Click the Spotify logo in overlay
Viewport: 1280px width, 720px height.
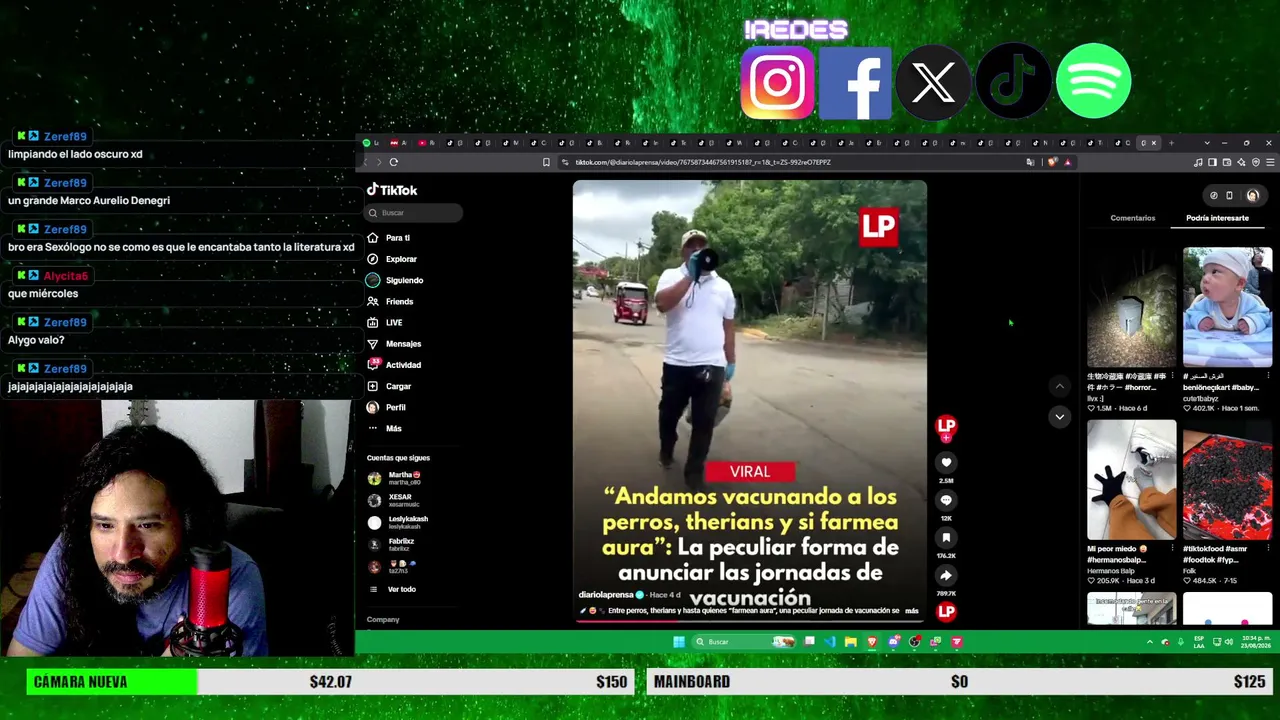(x=1093, y=81)
